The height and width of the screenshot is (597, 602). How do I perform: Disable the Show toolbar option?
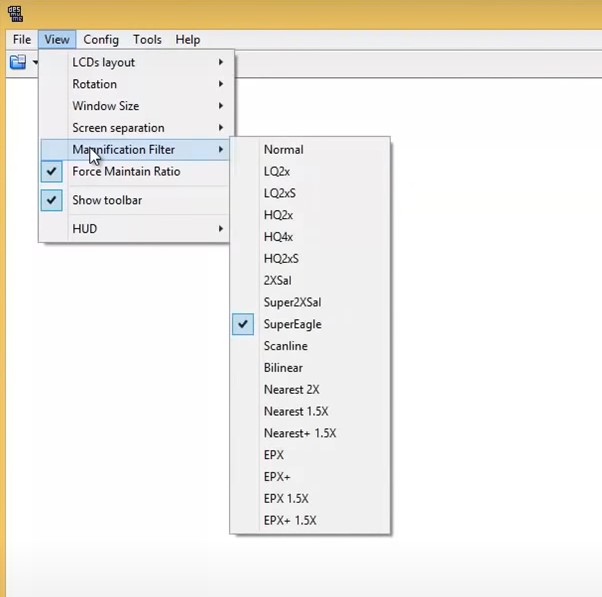coord(107,200)
